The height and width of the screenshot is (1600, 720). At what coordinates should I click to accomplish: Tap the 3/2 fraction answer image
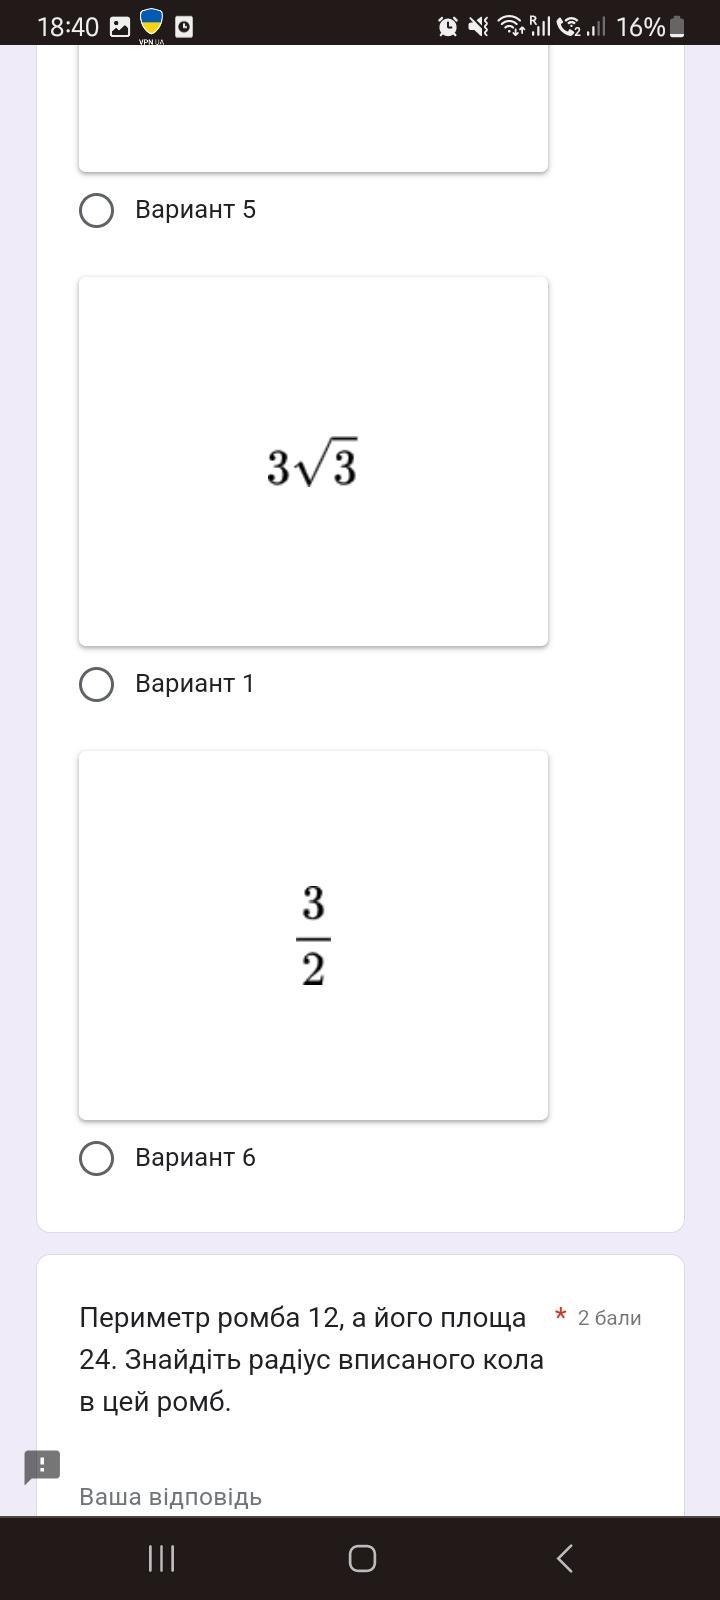(x=313, y=935)
